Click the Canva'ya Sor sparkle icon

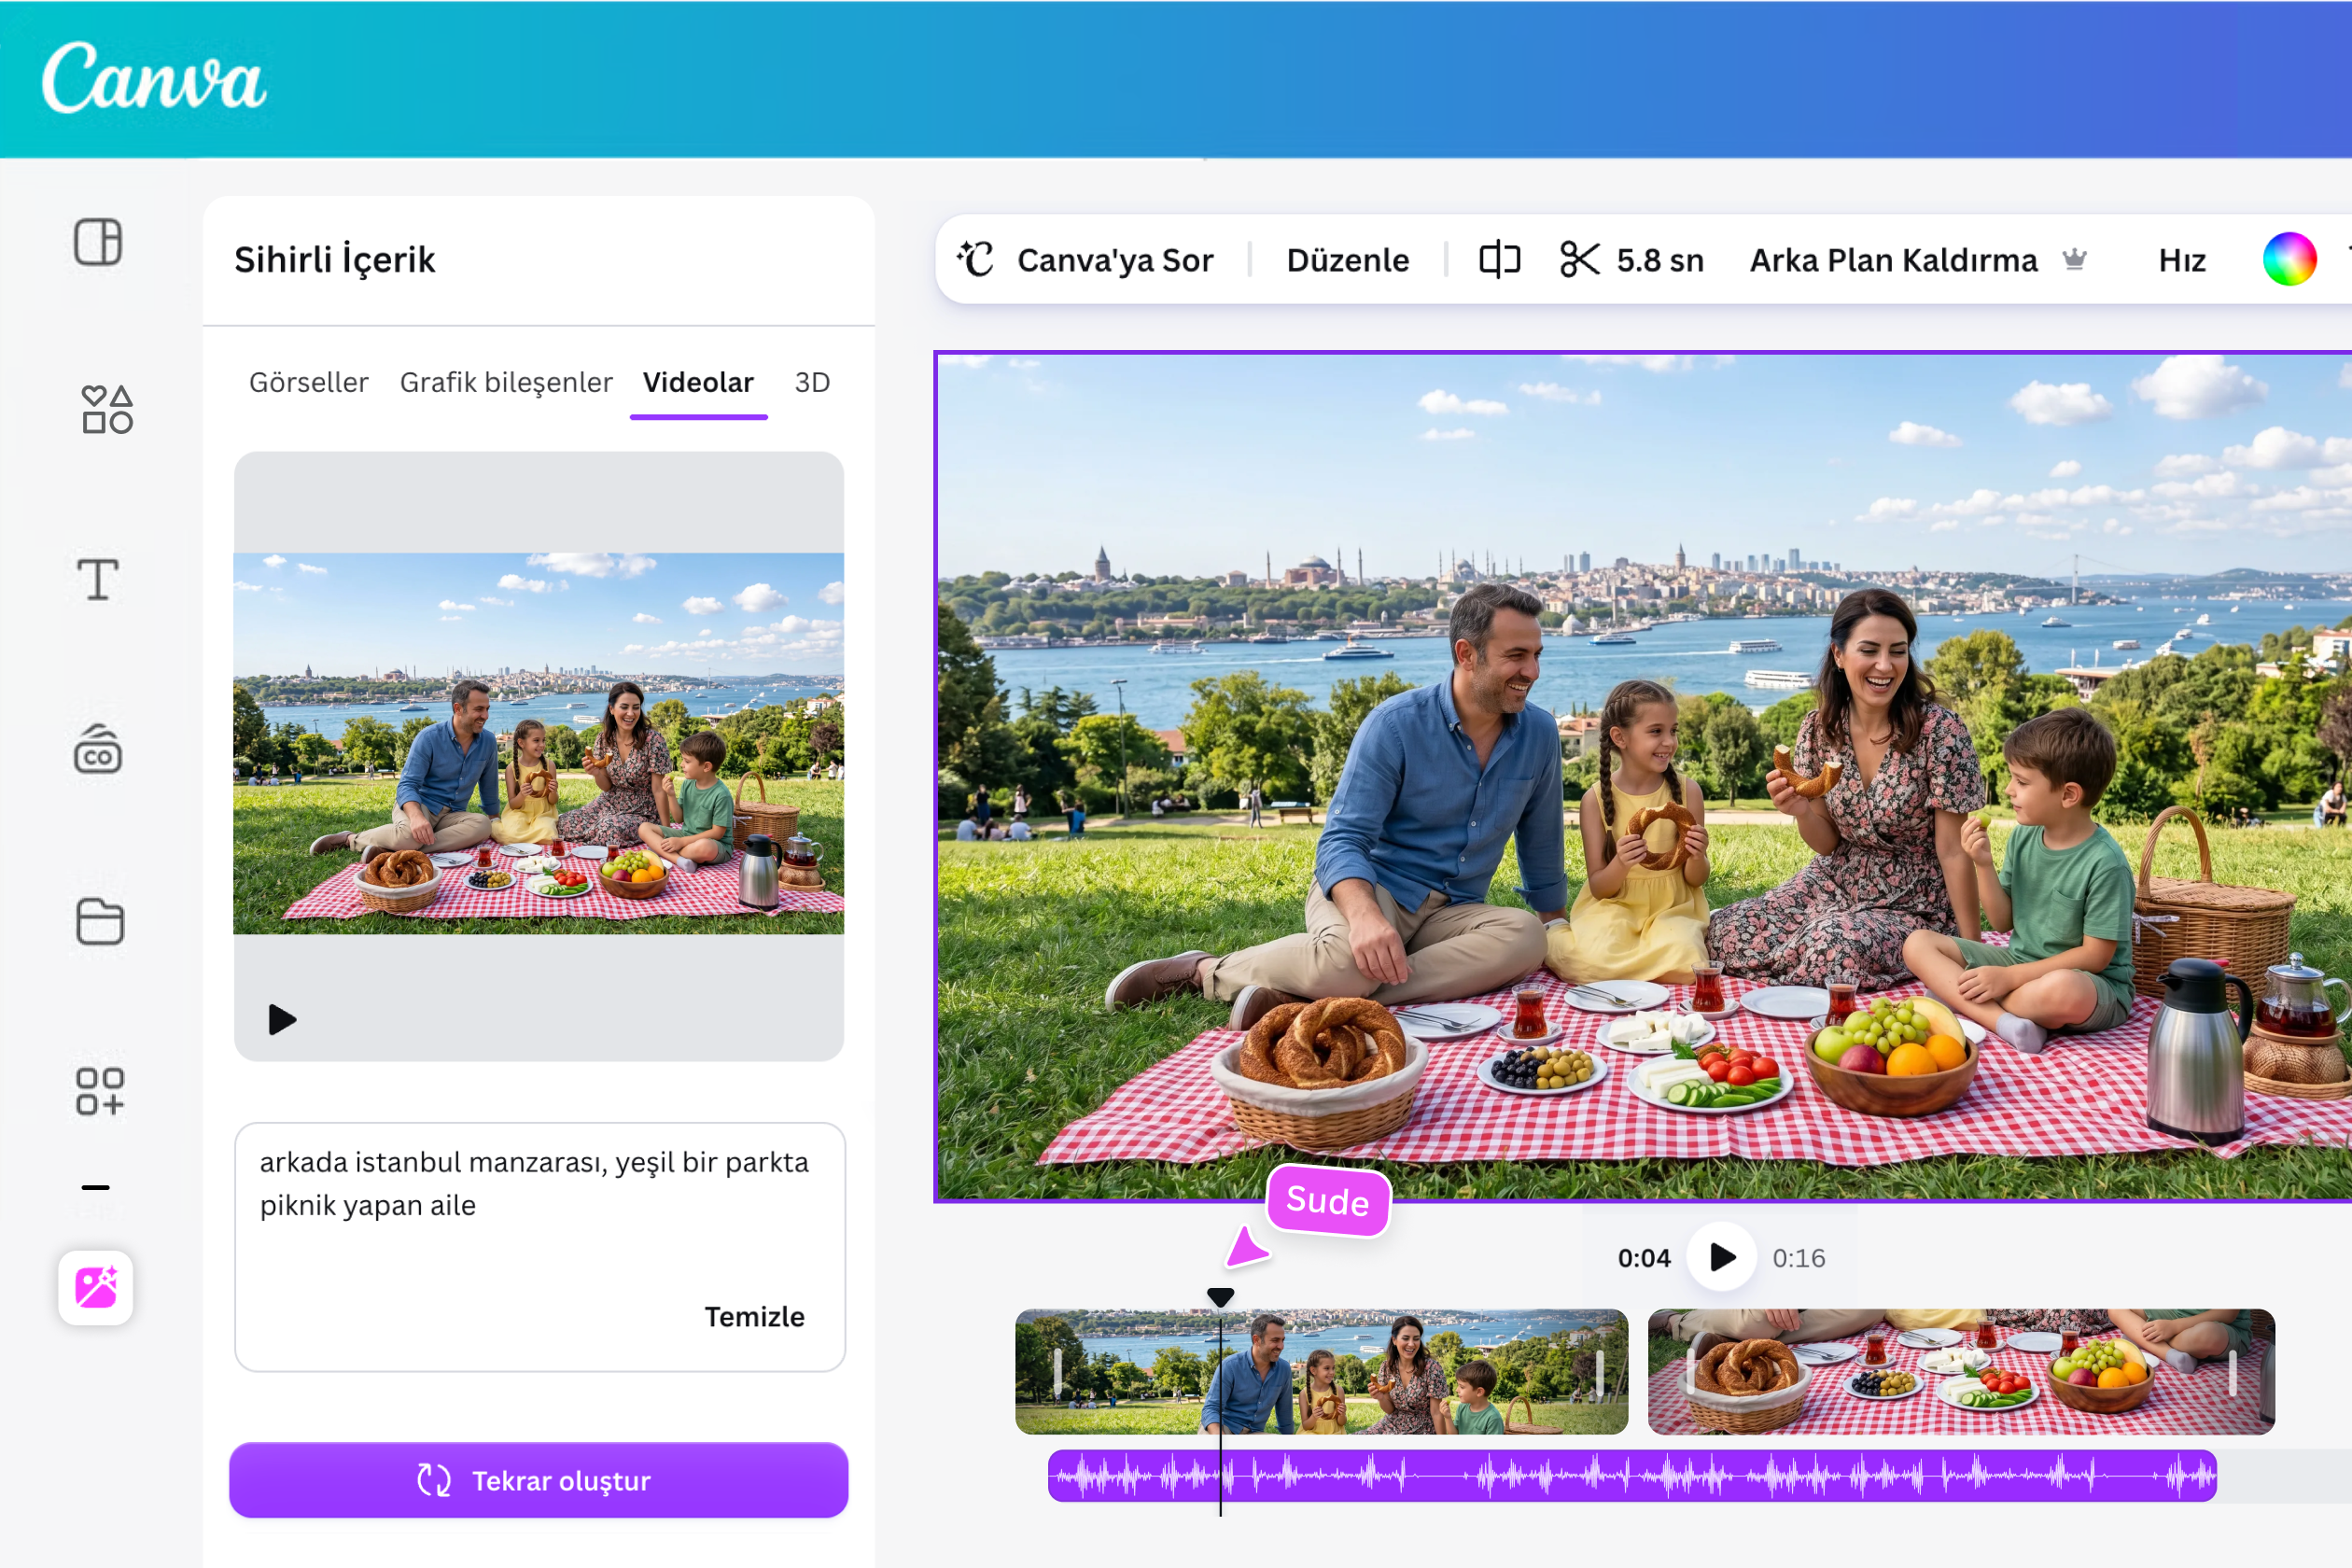(976, 260)
